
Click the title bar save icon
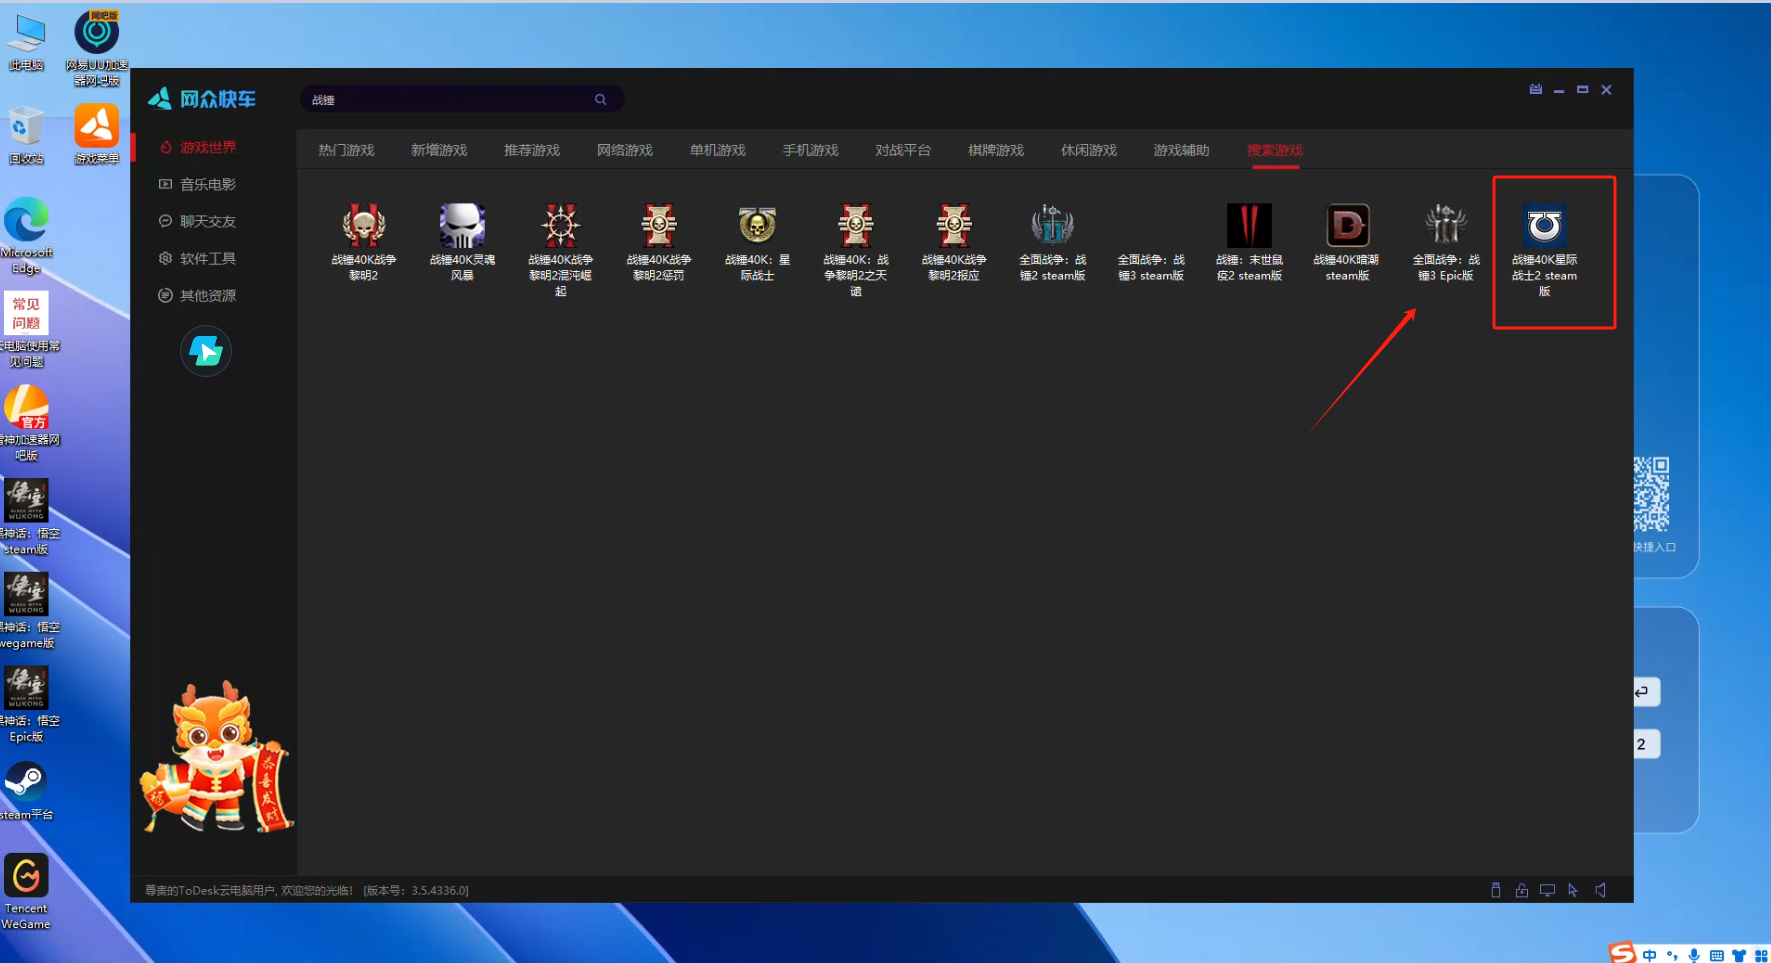click(x=1536, y=89)
